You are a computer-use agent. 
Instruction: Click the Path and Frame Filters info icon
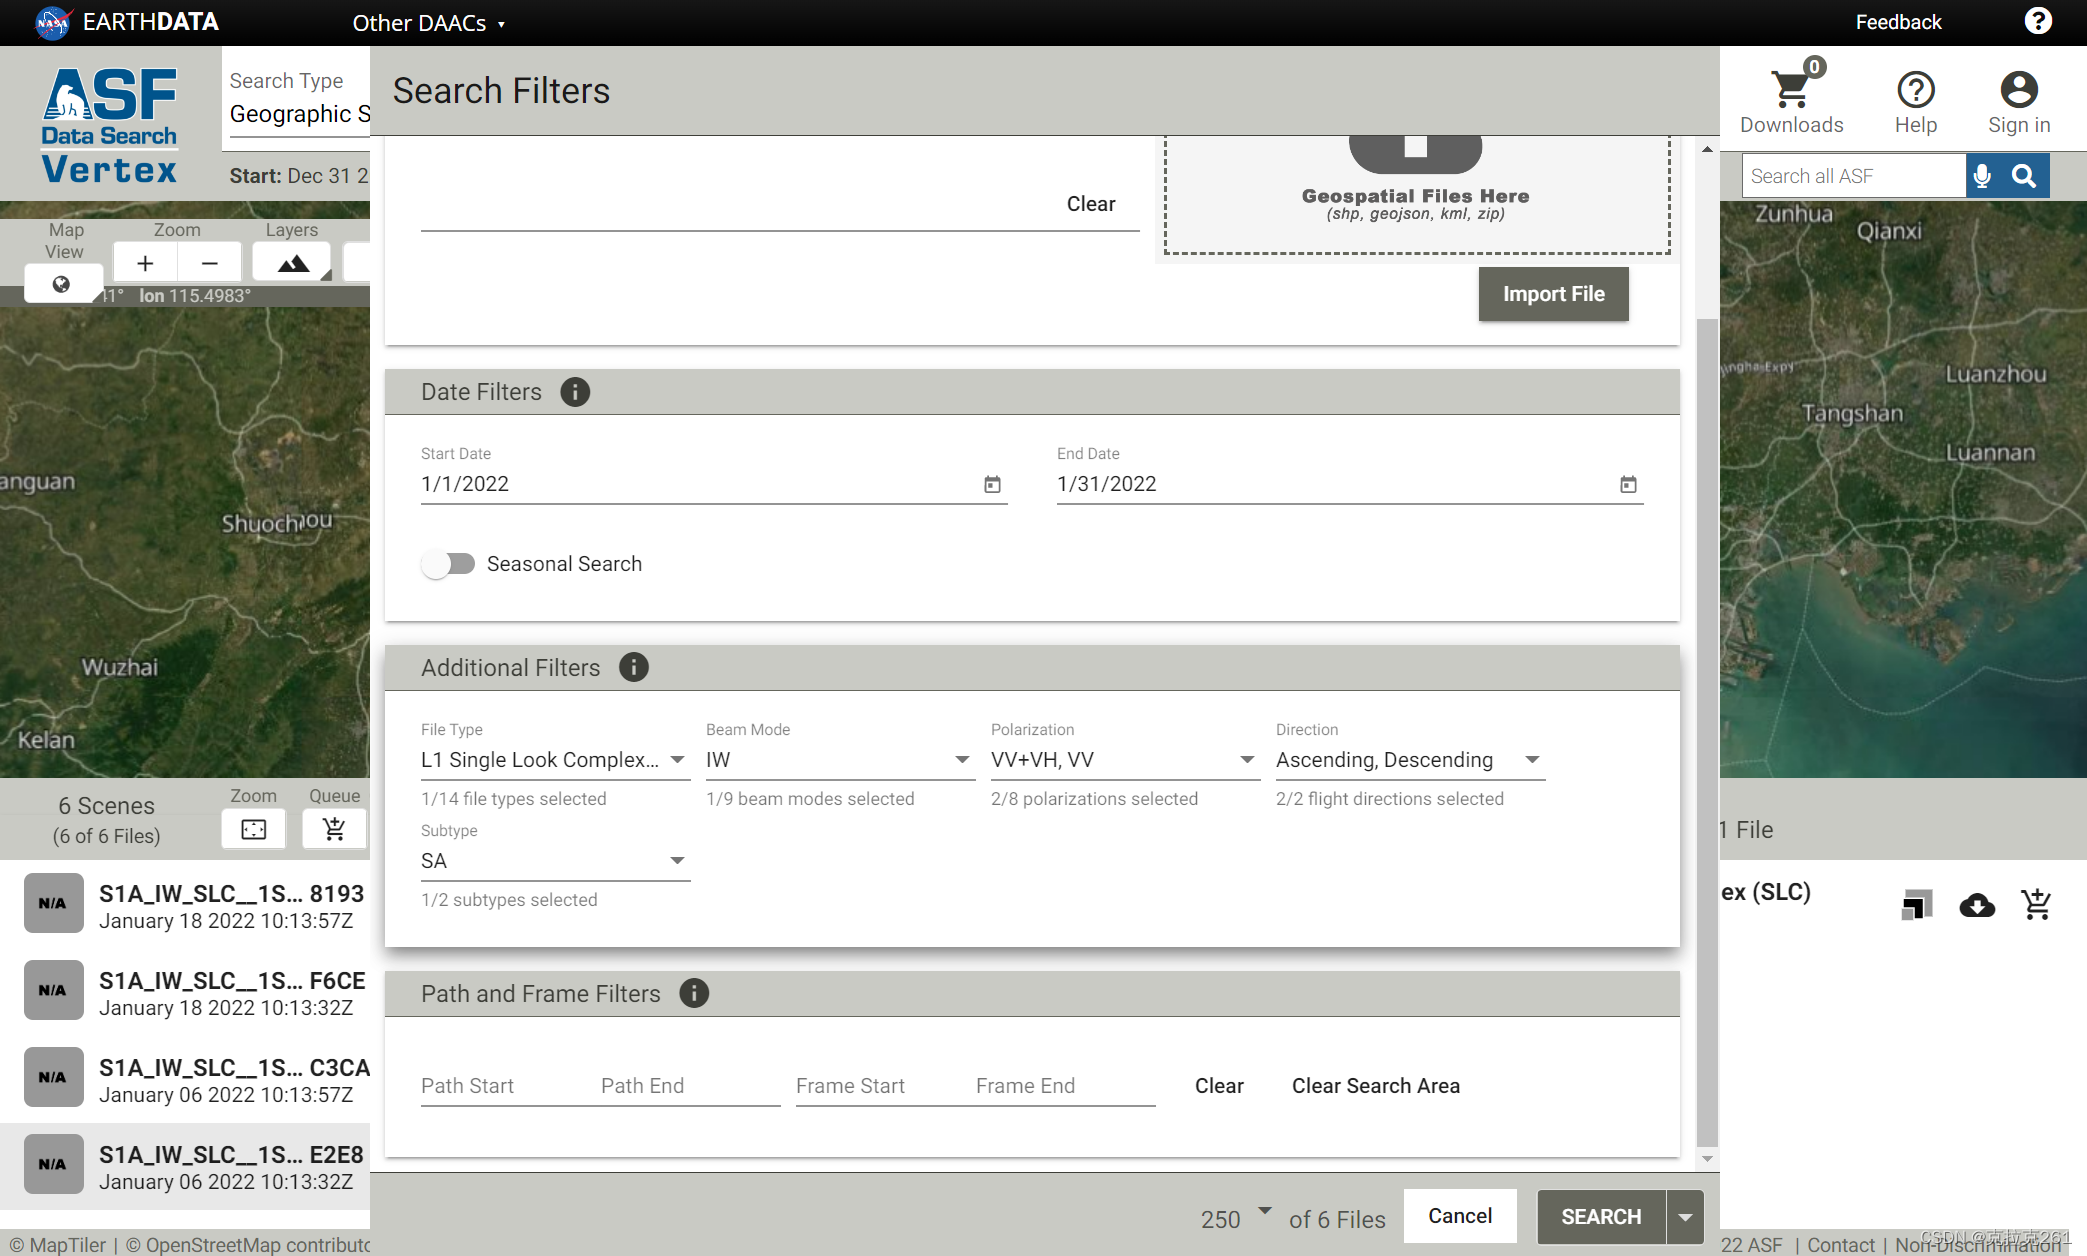(694, 993)
